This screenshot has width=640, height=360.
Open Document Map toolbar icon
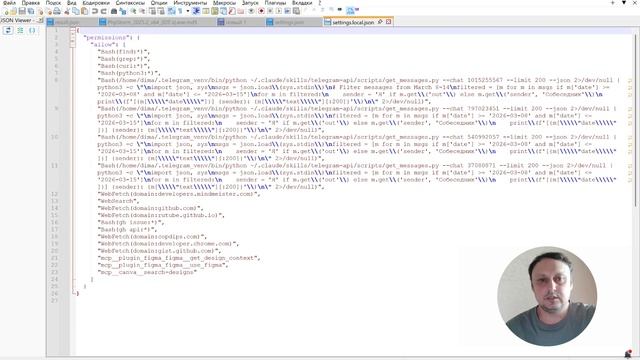(x=215, y=11)
